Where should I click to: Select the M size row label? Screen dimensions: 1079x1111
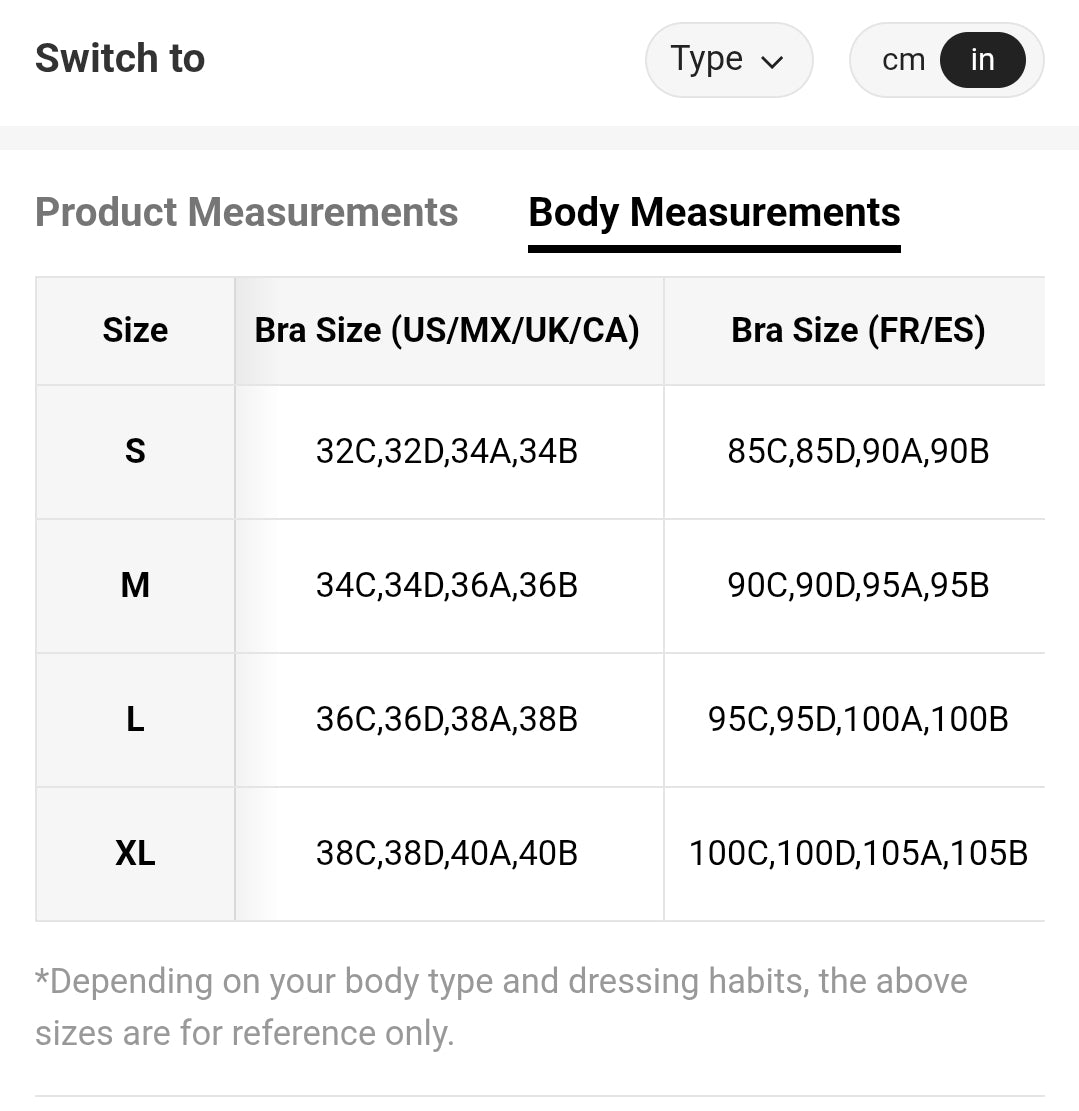click(x=135, y=585)
